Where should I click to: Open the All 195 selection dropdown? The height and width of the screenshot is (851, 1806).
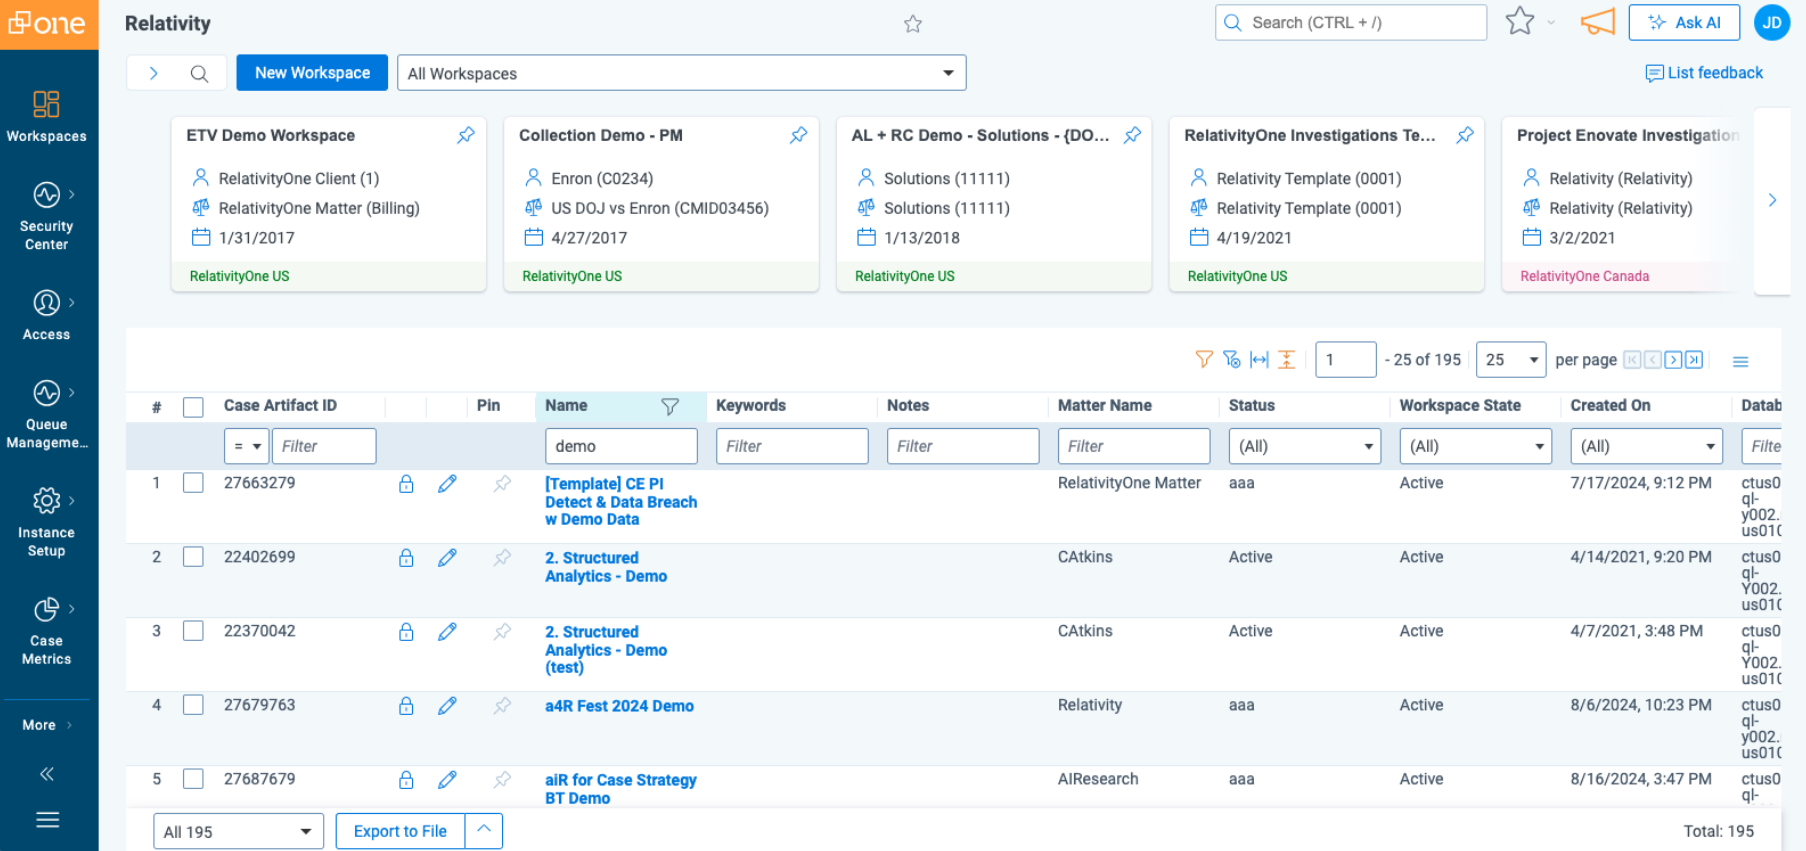click(x=238, y=831)
